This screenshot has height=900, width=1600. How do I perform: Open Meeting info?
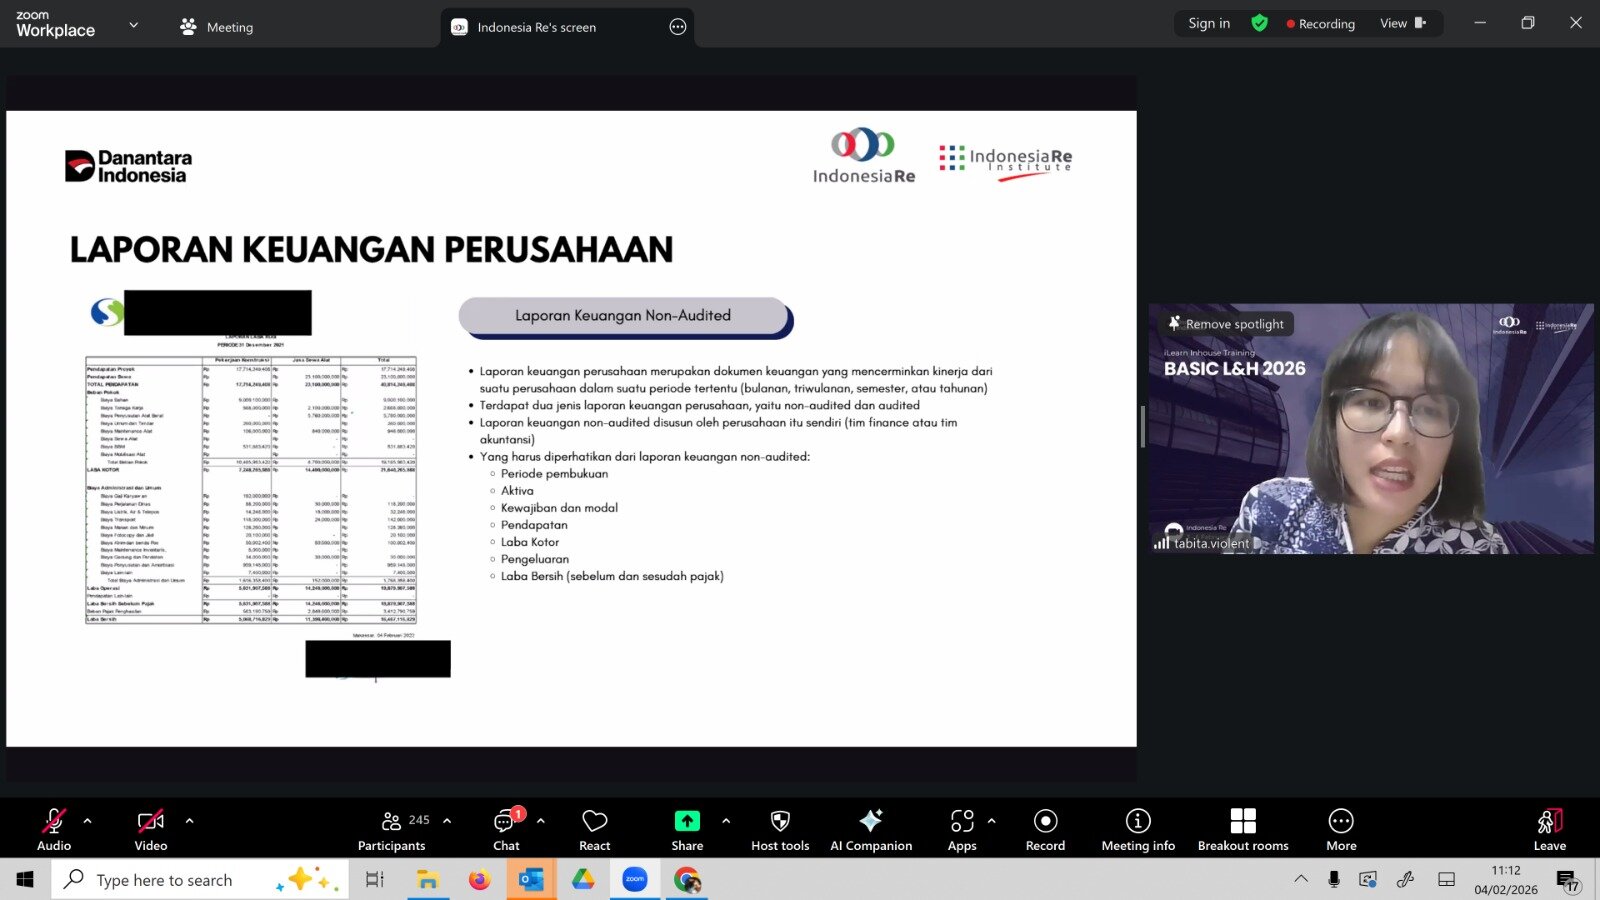[x=1137, y=830]
